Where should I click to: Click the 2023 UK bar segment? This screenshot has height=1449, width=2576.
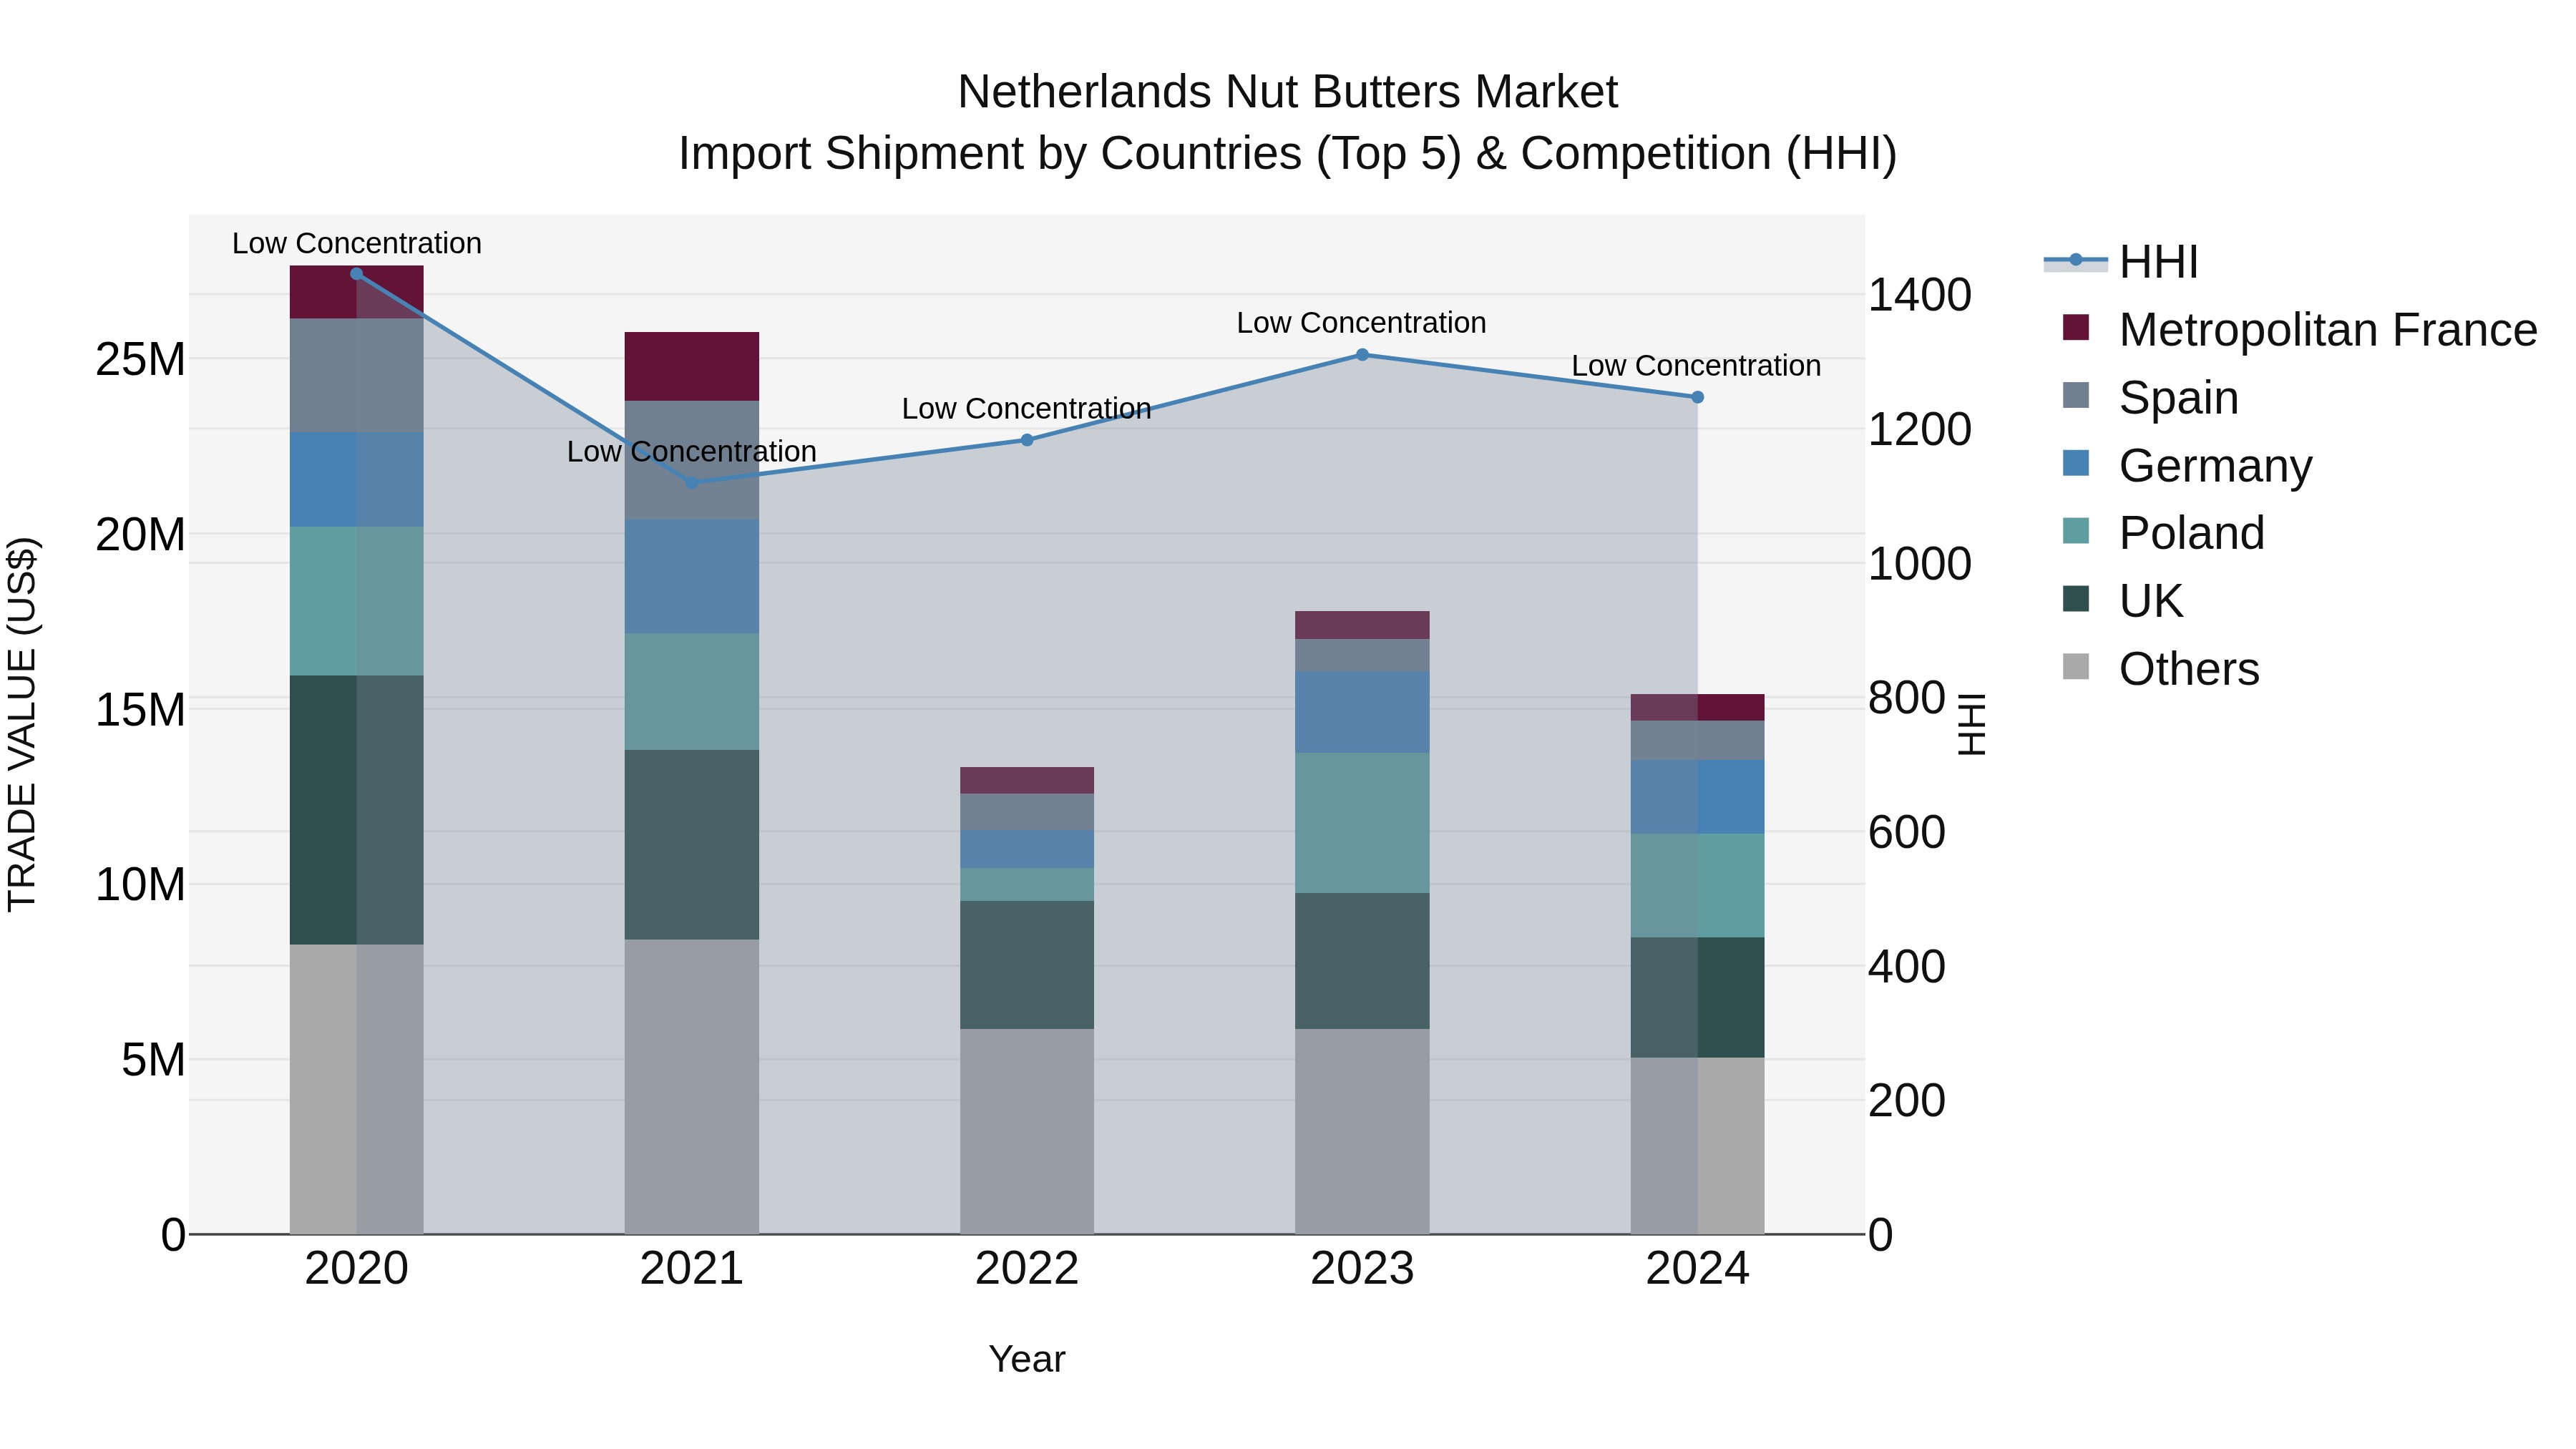pos(1362,961)
